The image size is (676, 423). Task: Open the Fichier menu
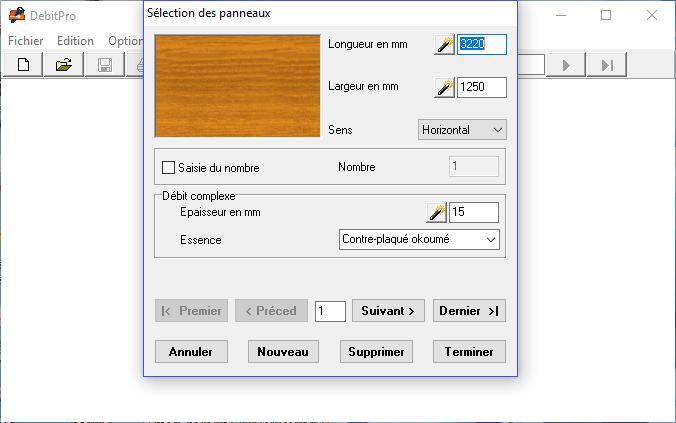click(x=25, y=41)
